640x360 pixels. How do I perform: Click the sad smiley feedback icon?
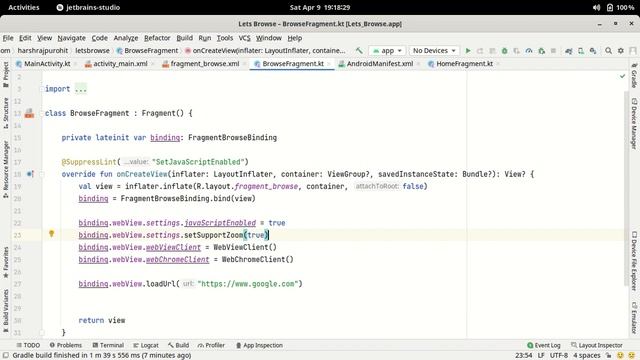click(x=632, y=355)
